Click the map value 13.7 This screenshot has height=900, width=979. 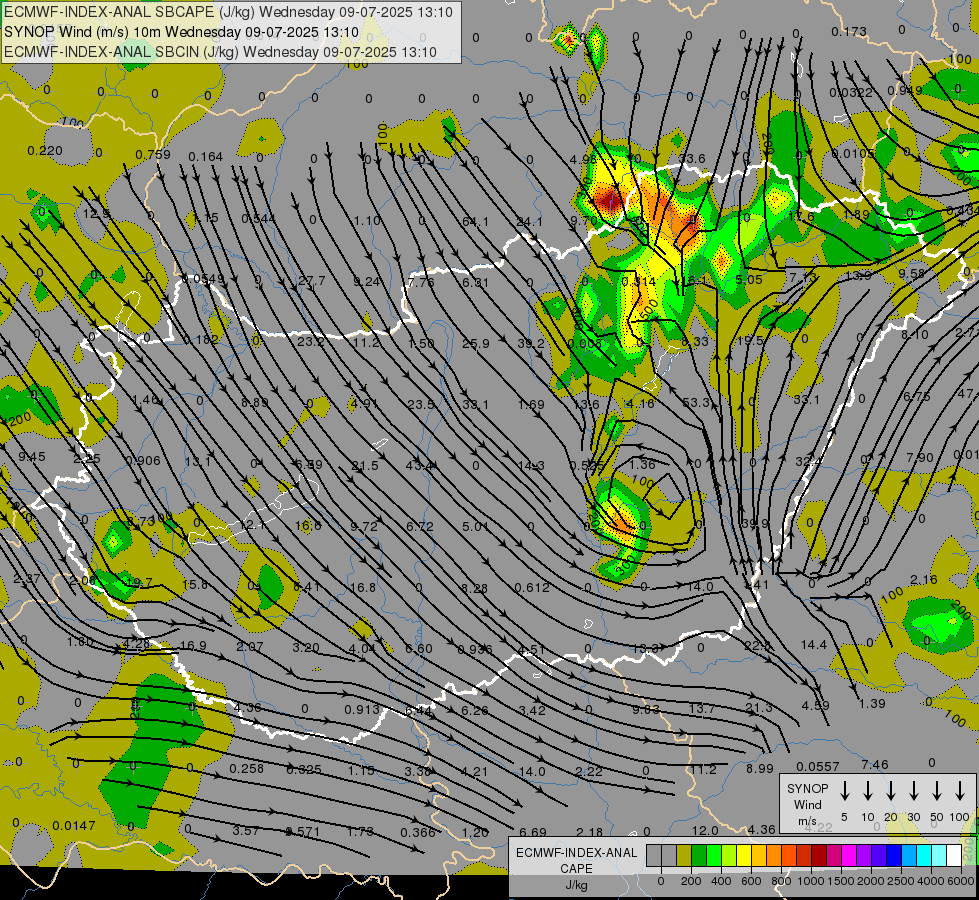702,708
